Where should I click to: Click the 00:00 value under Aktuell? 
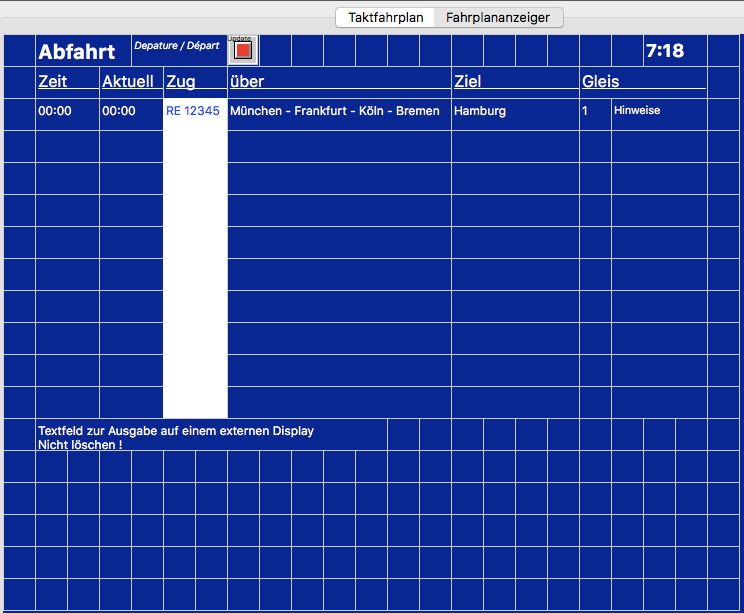tap(119, 111)
